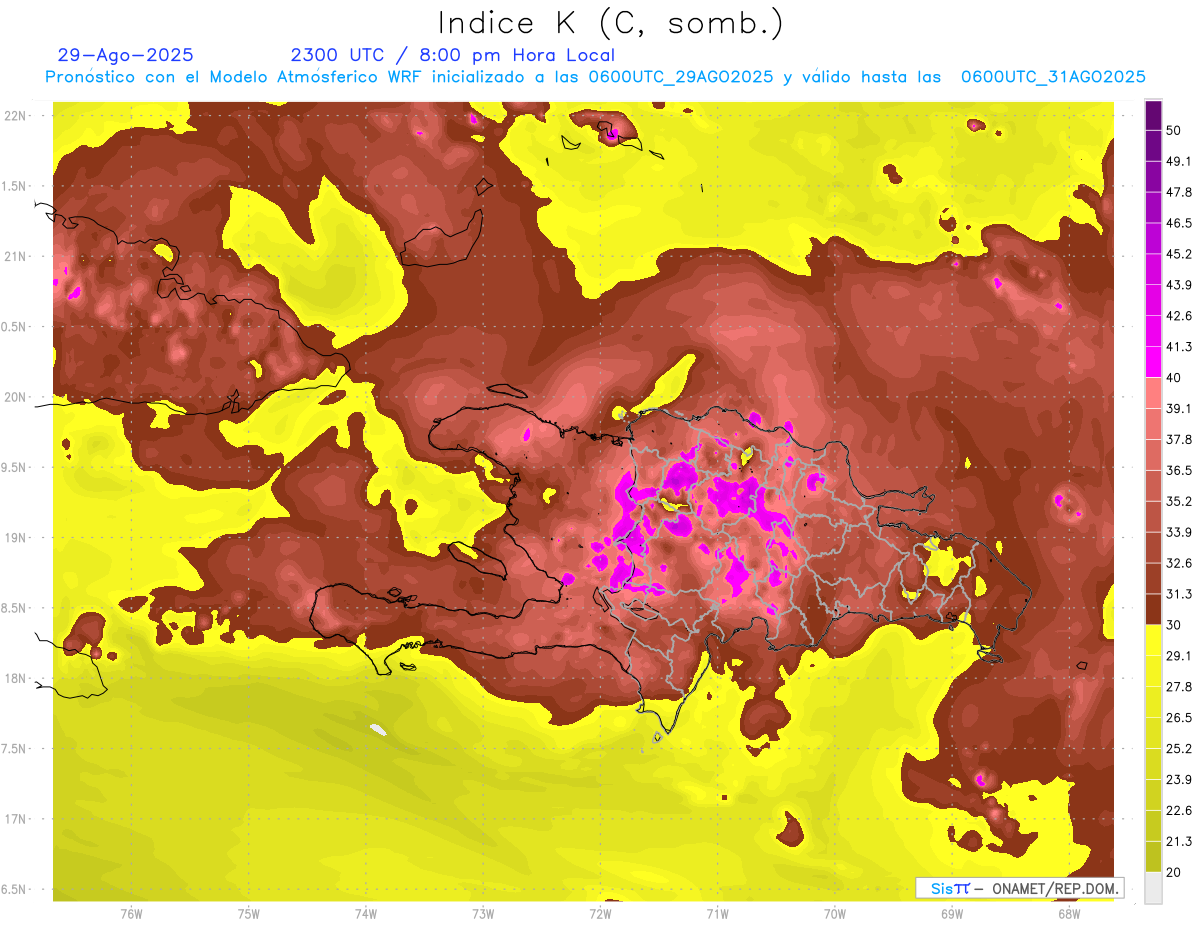1200x927 pixels.
Task: Select the colorbar value "41.3"
Action: pyautogui.click(x=1178, y=347)
